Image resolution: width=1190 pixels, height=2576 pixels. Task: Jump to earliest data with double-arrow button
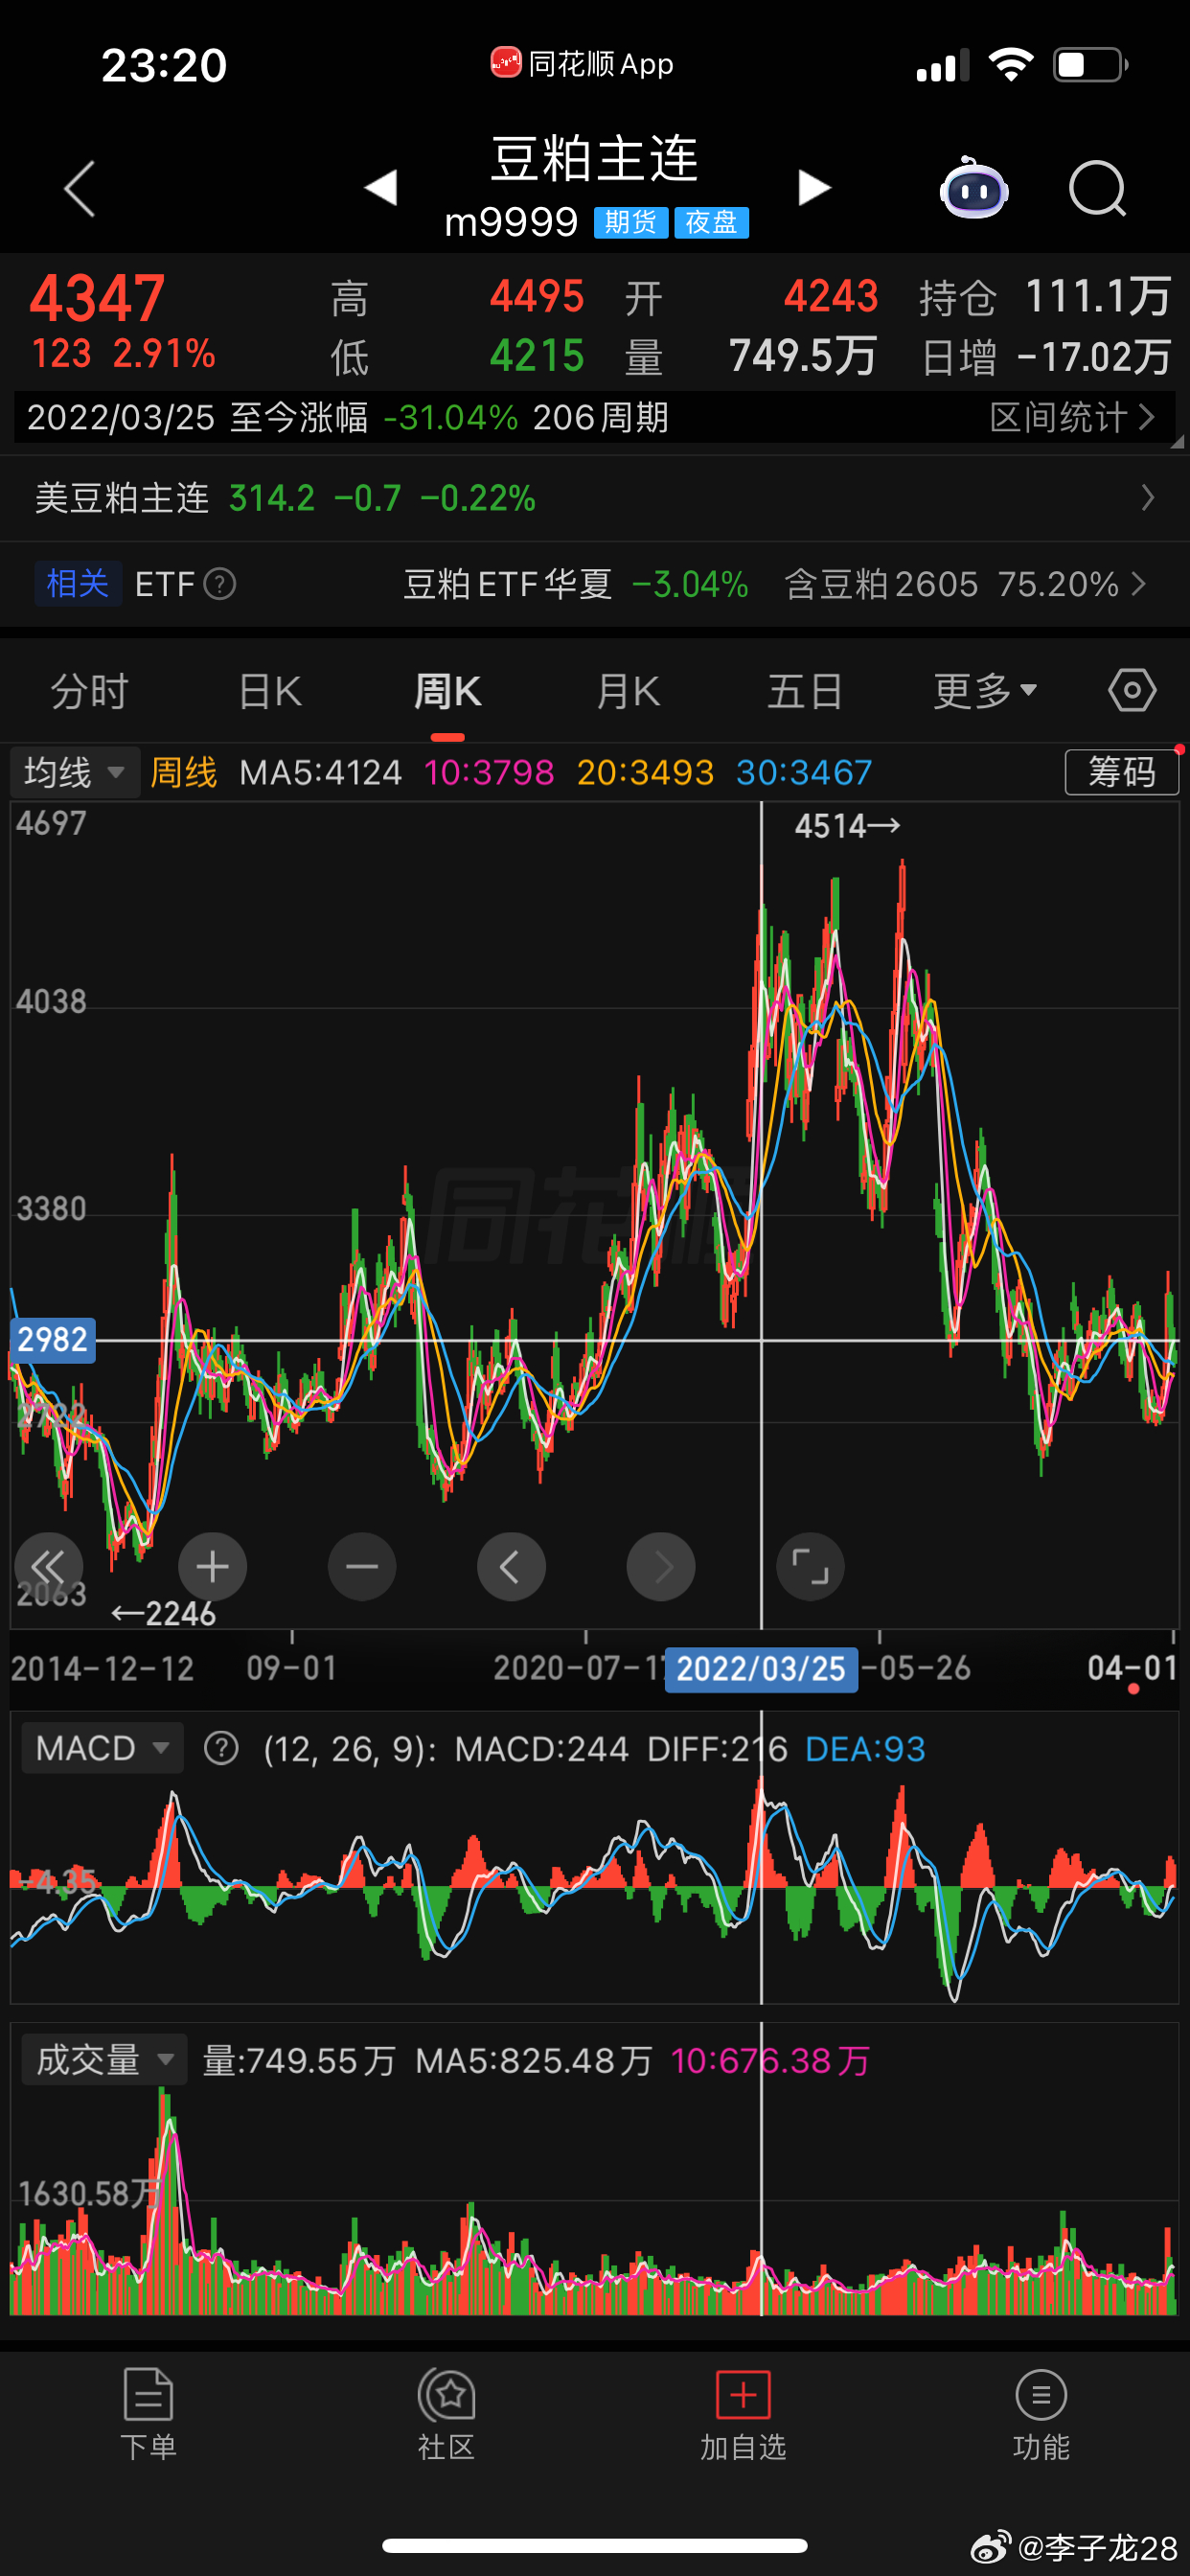(x=49, y=1566)
